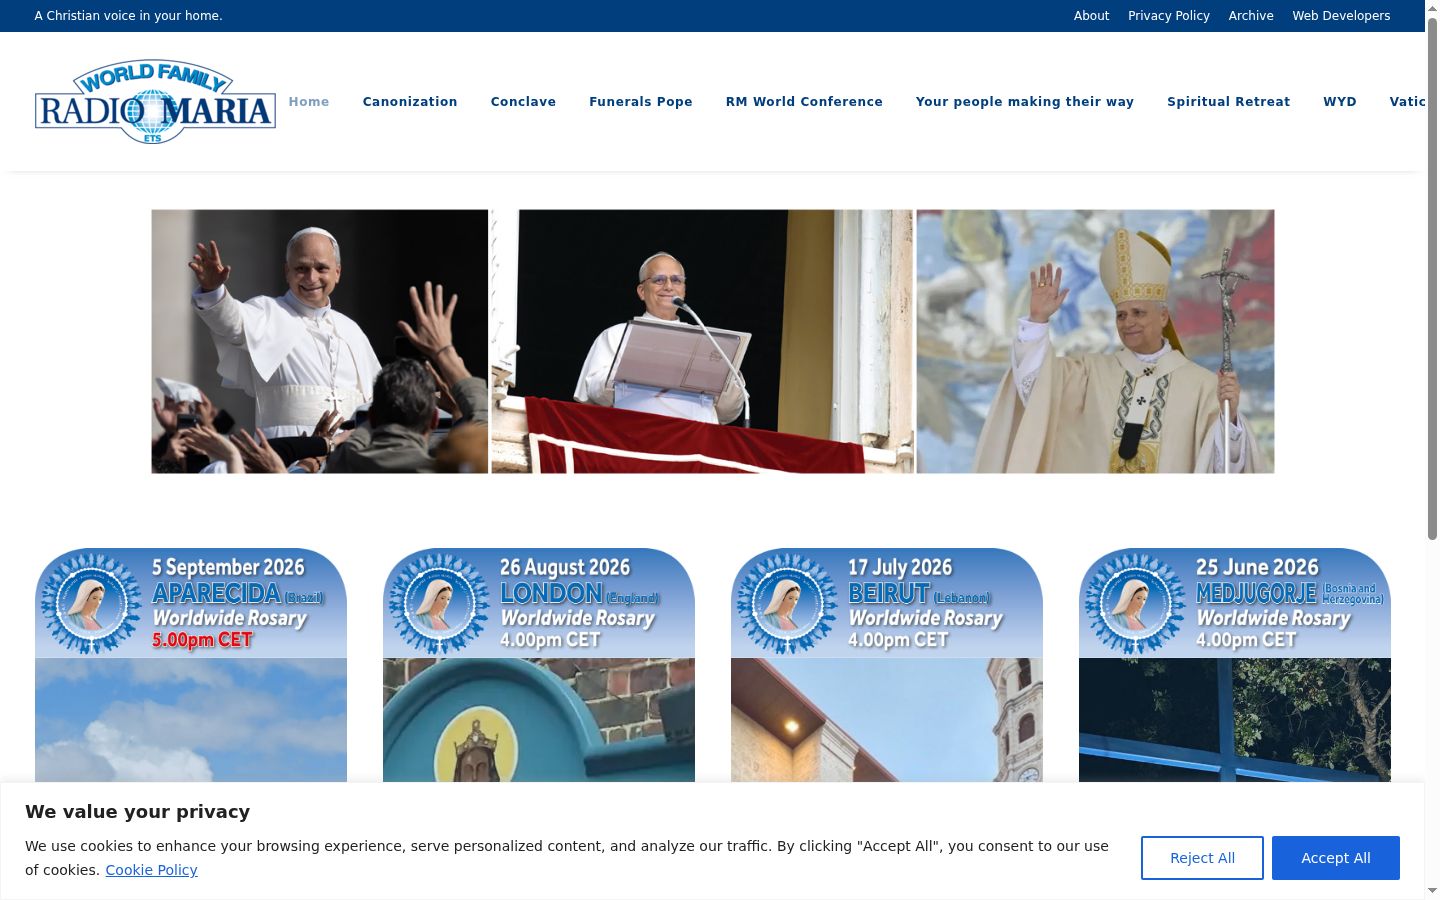Screen dimensions: 1440x900
Task: Open the Web Developers link
Action: pos(1341,16)
